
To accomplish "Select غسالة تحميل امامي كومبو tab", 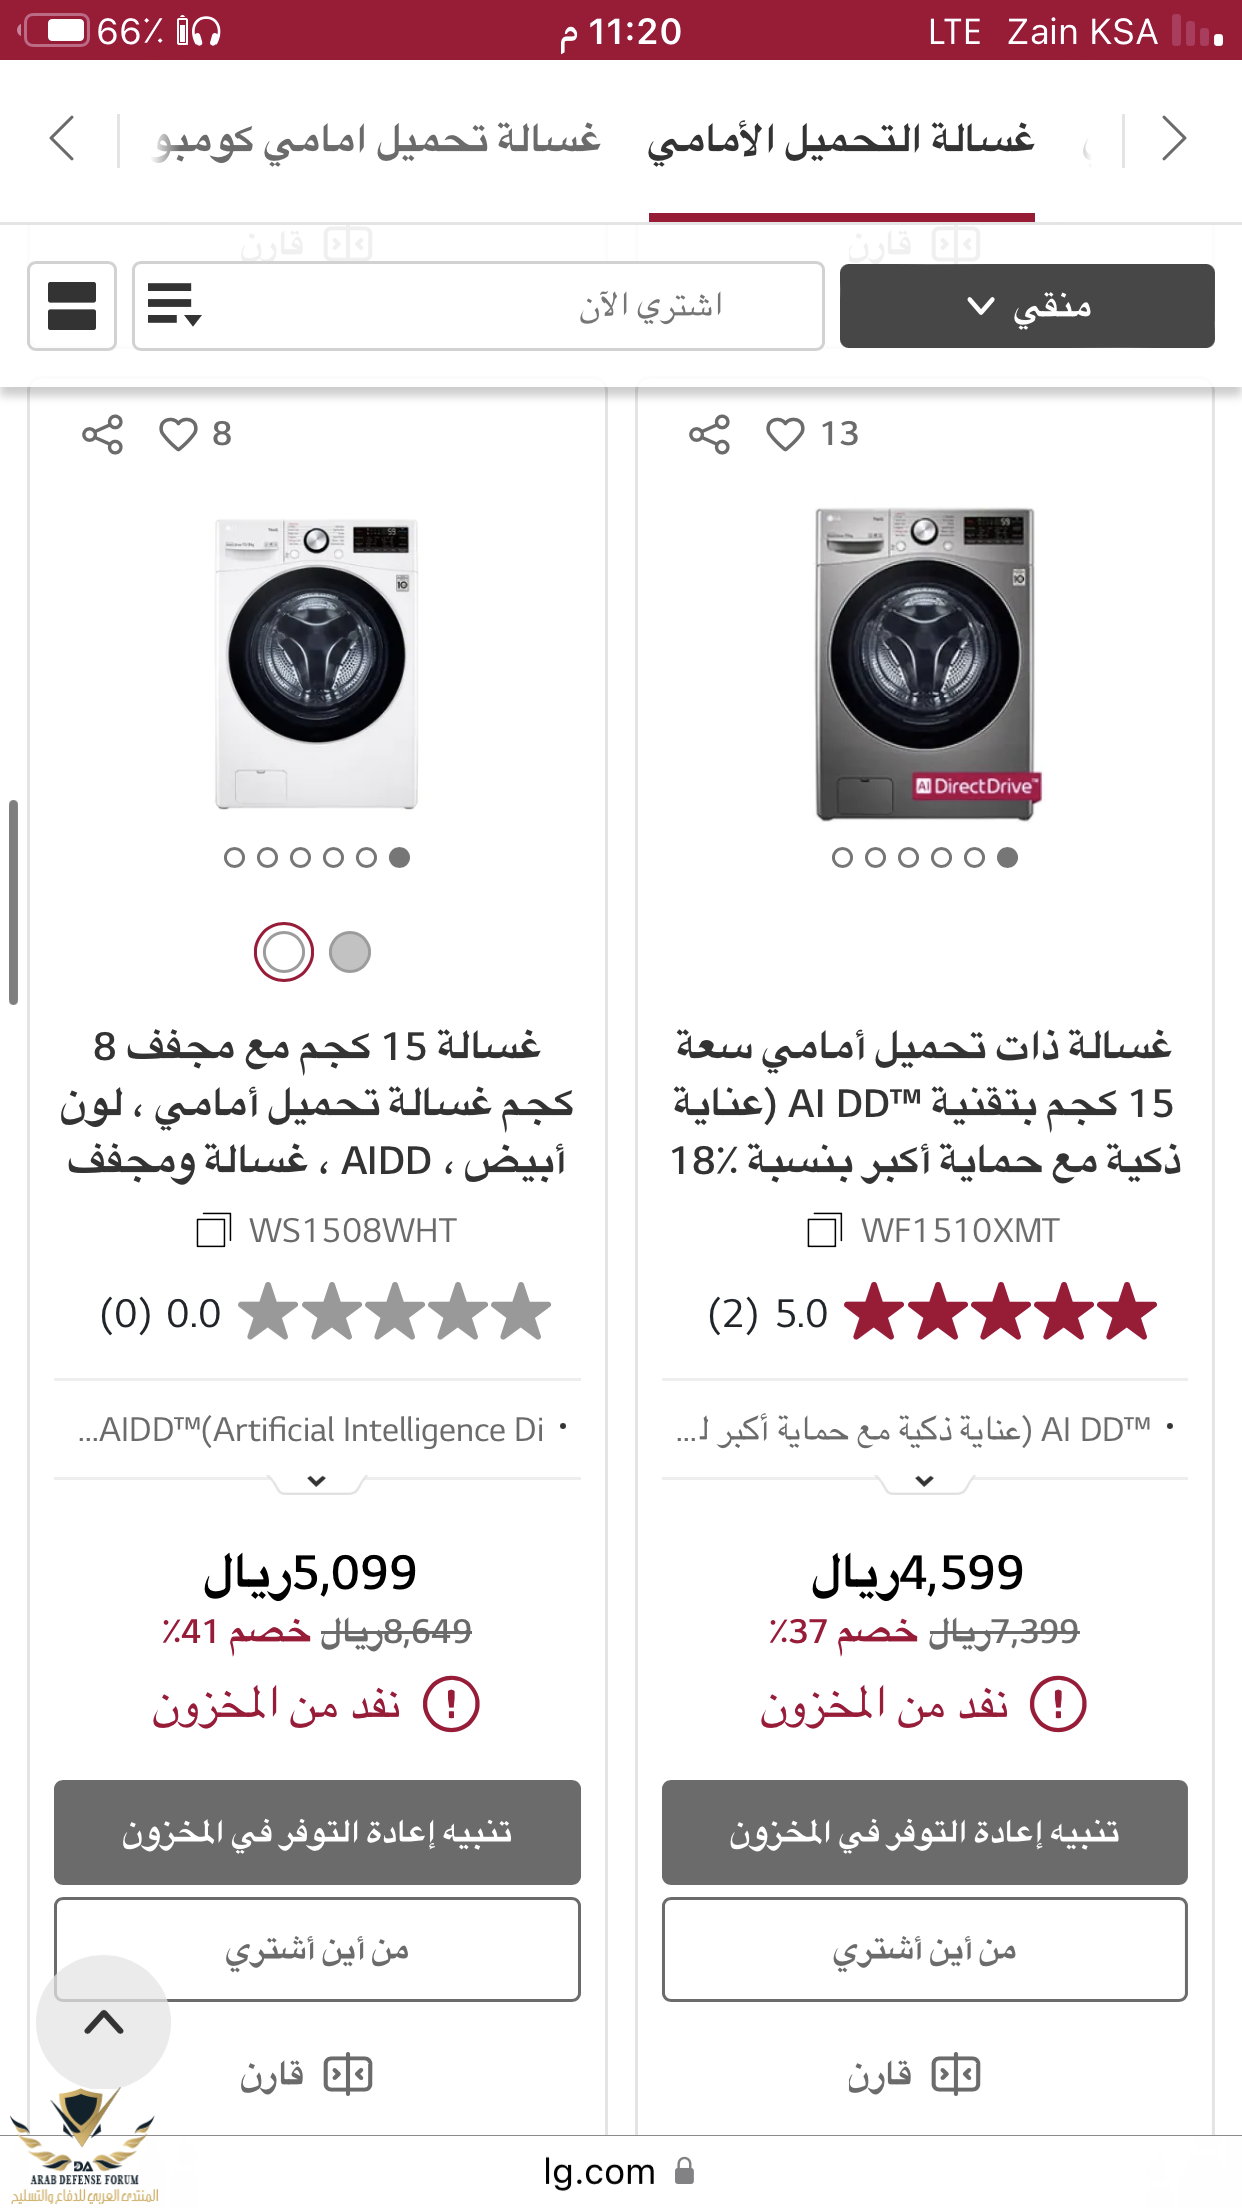I will [x=378, y=140].
